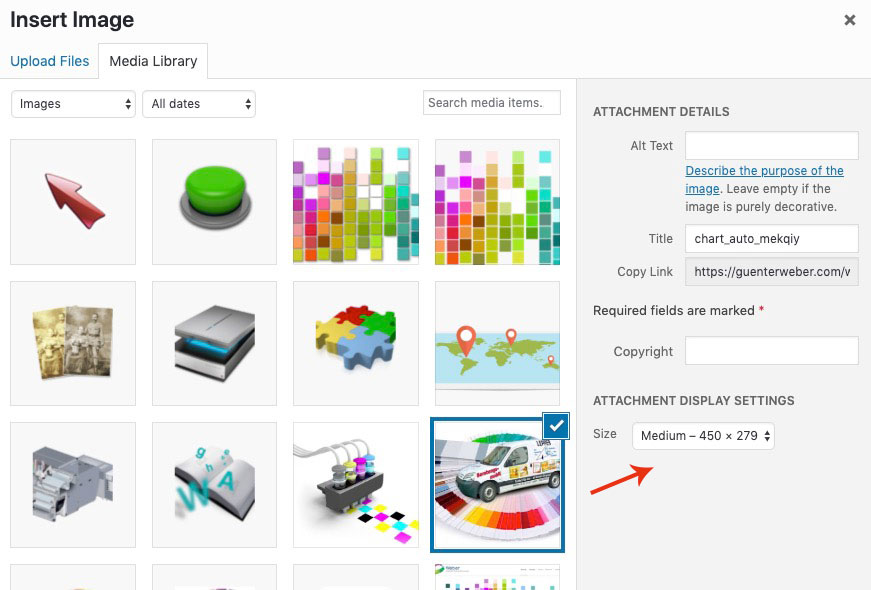
Task: Deselect the van image via its checkmark
Action: click(556, 426)
